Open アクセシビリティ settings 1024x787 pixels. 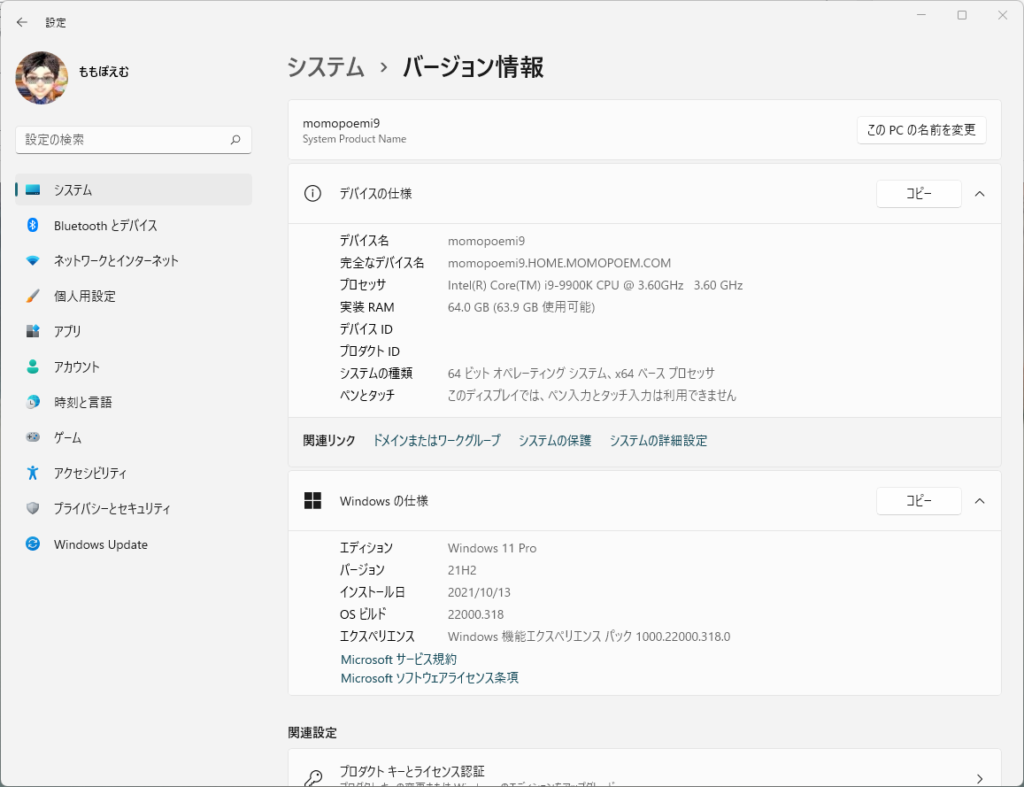(90, 473)
